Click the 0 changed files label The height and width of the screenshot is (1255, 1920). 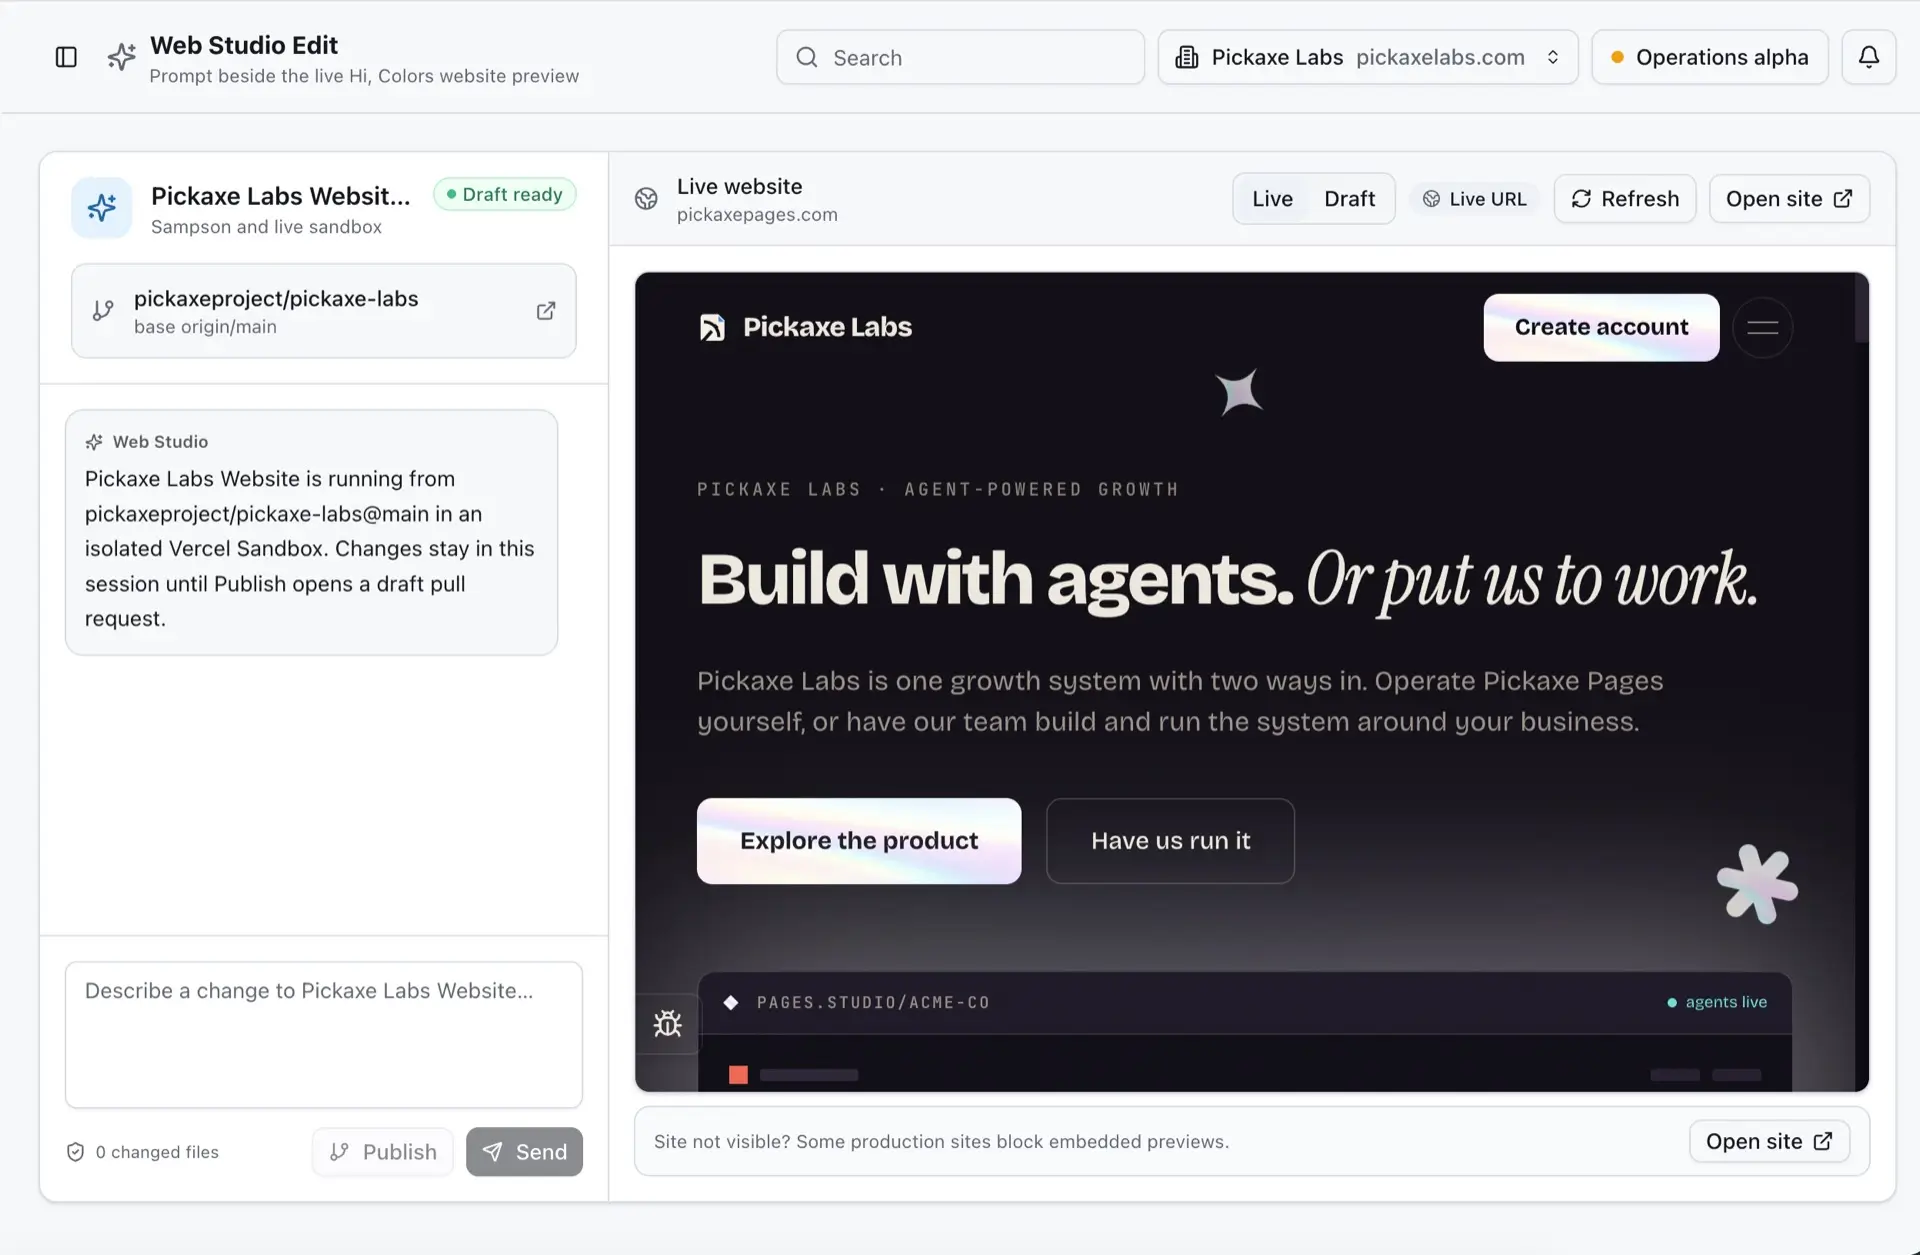coord(157,1152)
